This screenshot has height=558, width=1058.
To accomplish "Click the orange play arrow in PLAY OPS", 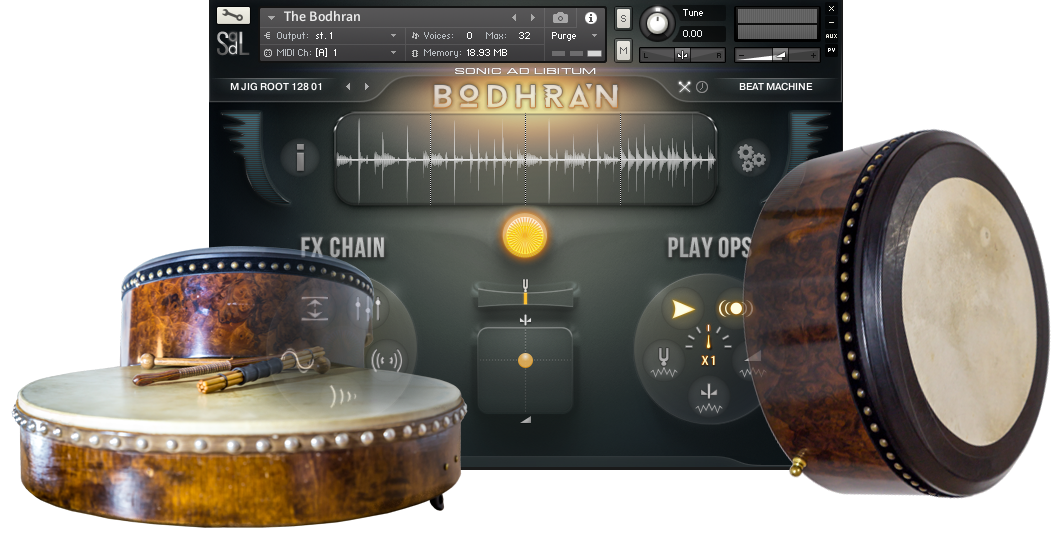I will pos(682,310).
